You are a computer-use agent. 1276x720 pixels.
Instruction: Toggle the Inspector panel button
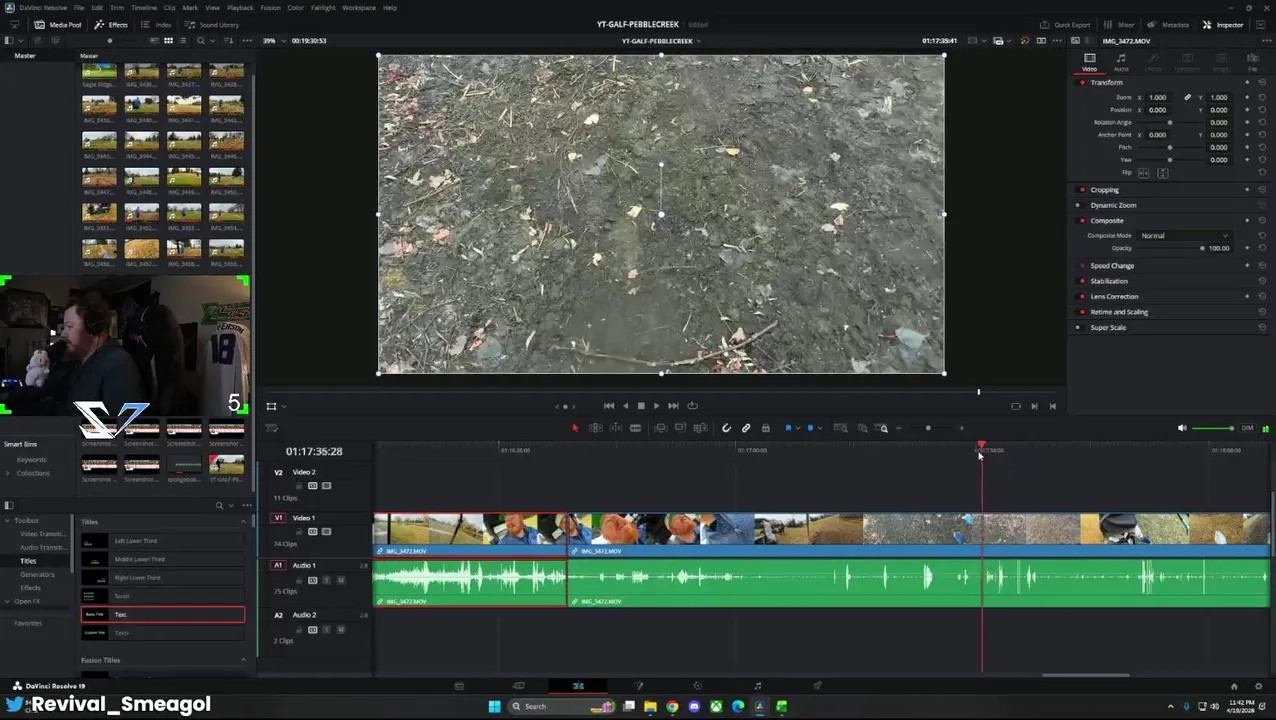click(1223, 25)
